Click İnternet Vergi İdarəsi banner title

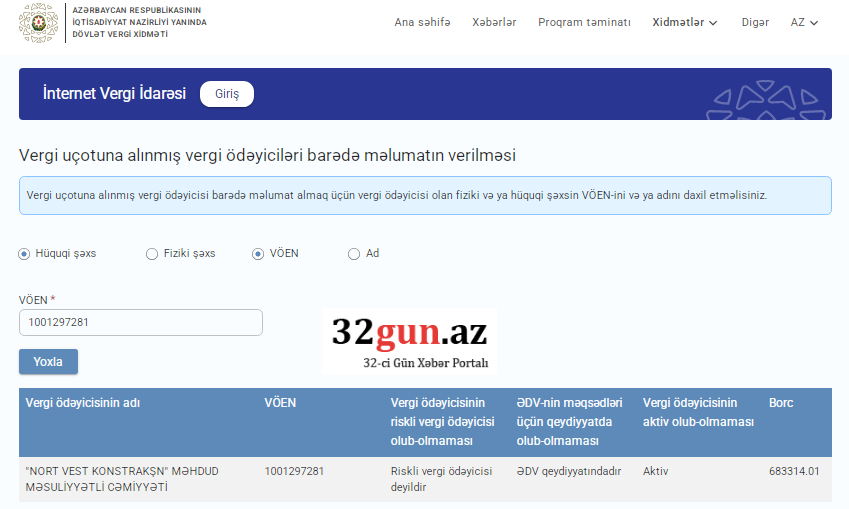pyautogui.click(x=114, y=93)
